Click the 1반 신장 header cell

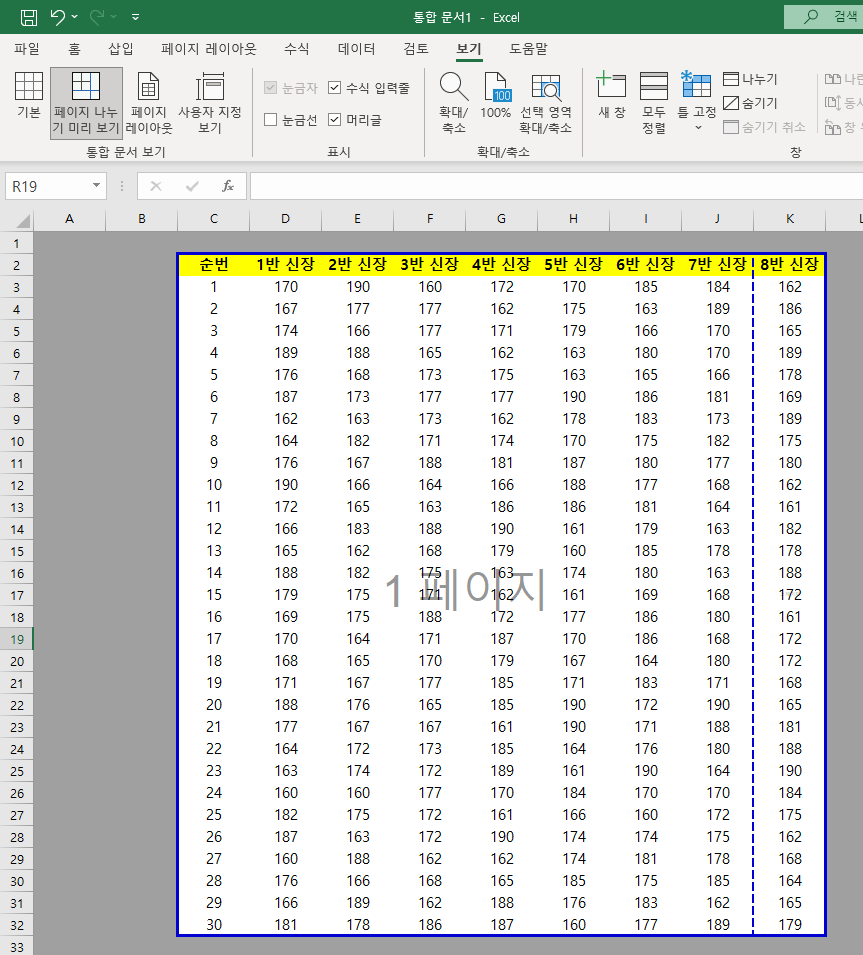pyautogui.click(x=285, y=264)
